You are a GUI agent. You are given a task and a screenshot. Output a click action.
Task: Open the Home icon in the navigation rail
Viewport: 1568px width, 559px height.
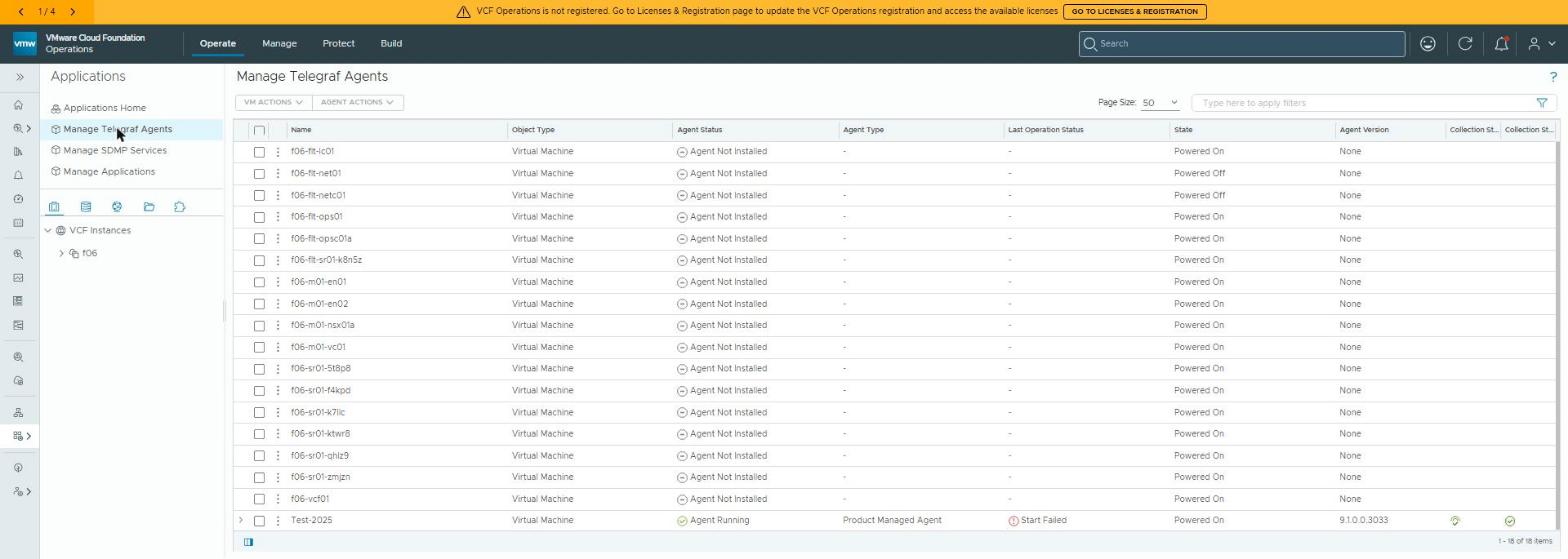pyautogui.click(x=18, y=105)
